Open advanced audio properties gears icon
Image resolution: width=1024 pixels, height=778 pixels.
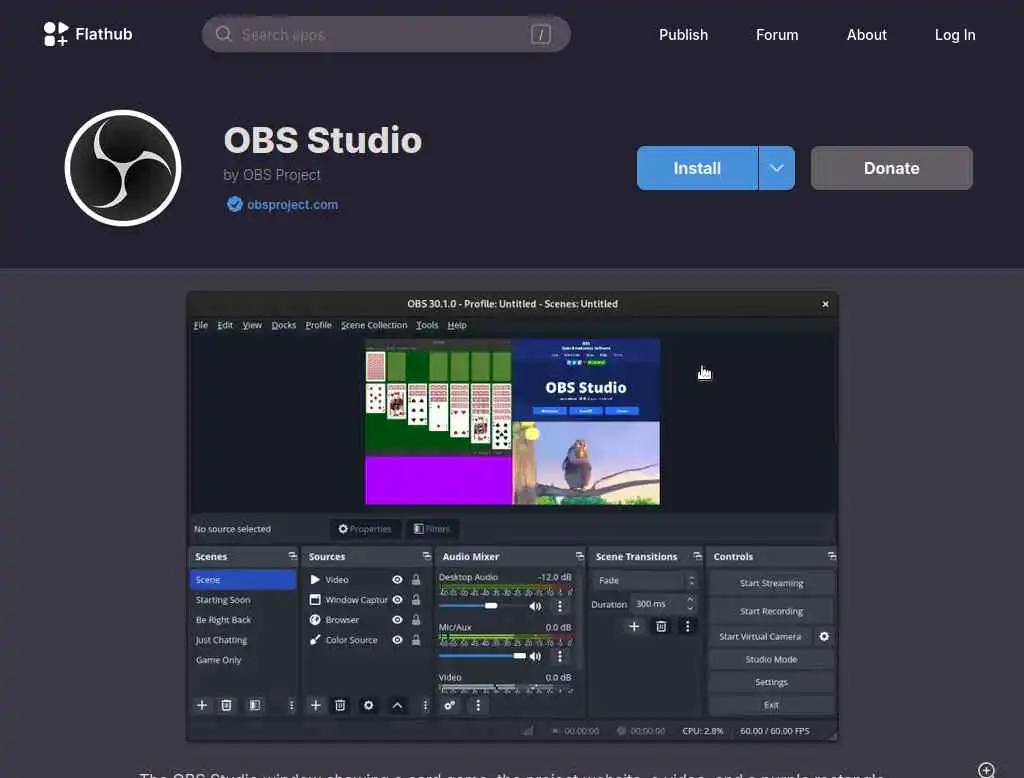[449, 705]
